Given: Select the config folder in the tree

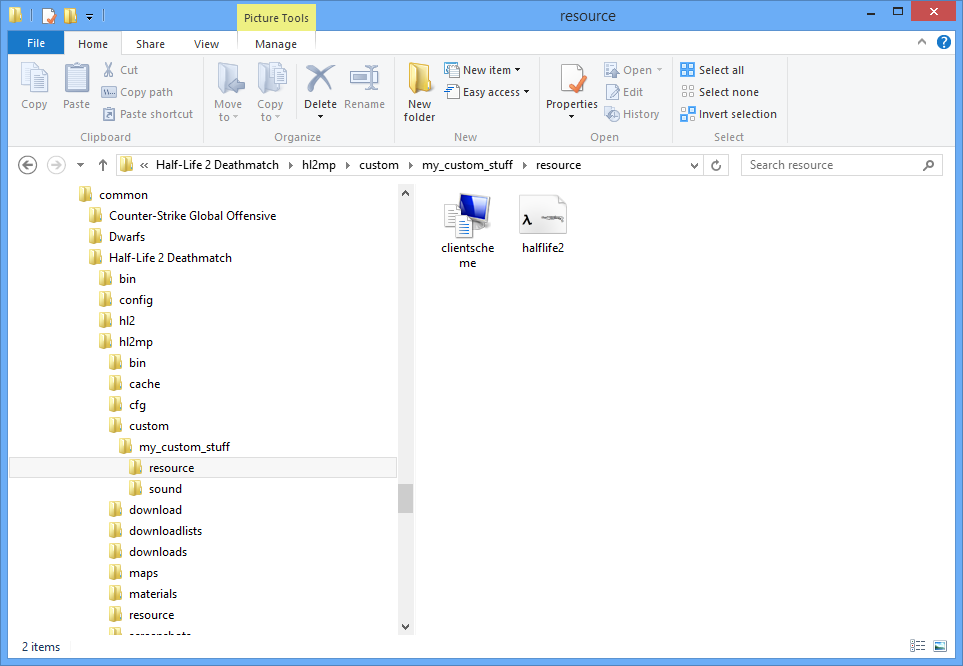Looking at the screenshot, I should point(126,300).
